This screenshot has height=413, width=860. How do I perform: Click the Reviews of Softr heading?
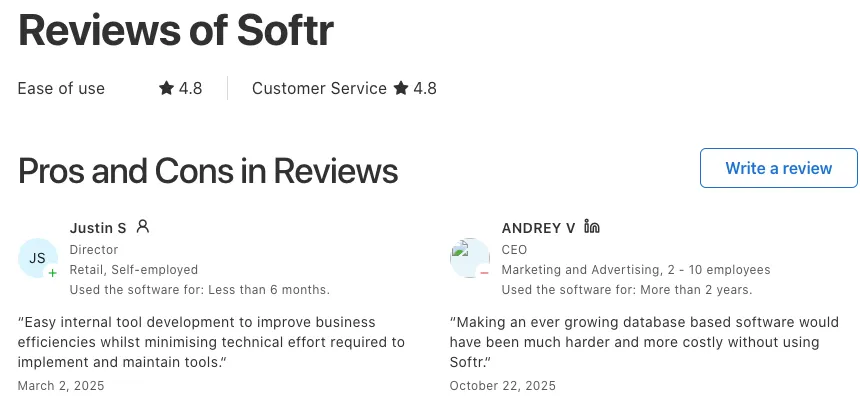click(175, 30)
